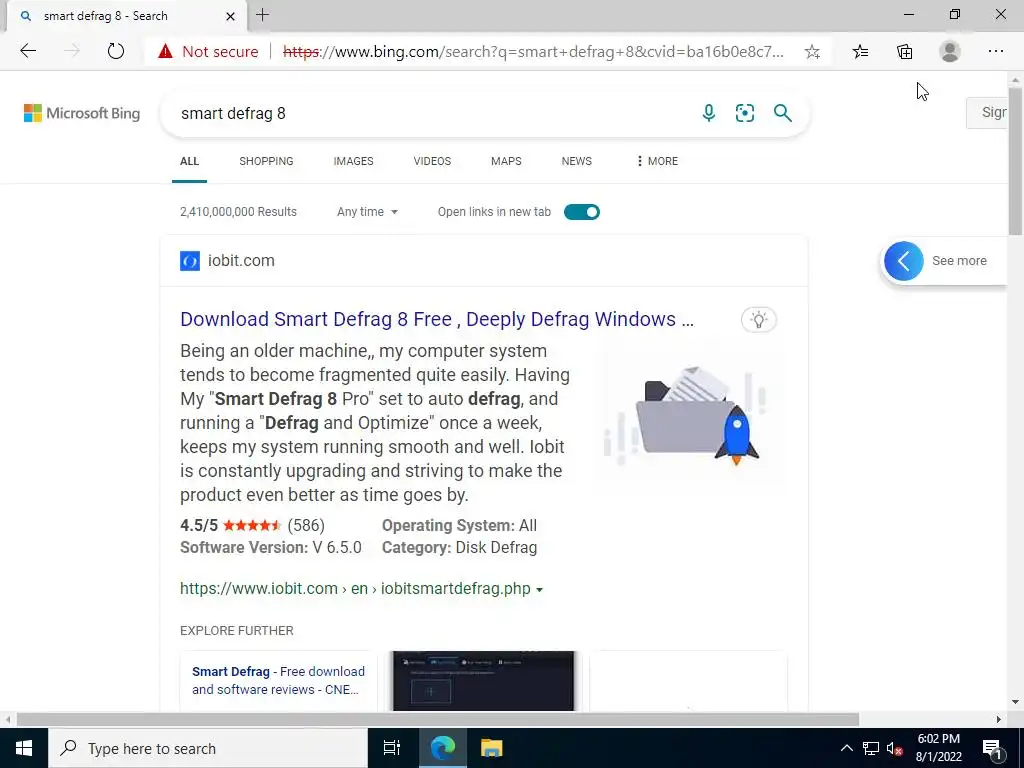Click See more label
The height and width of the screenshot is (768, 1024).
[959, 261]
